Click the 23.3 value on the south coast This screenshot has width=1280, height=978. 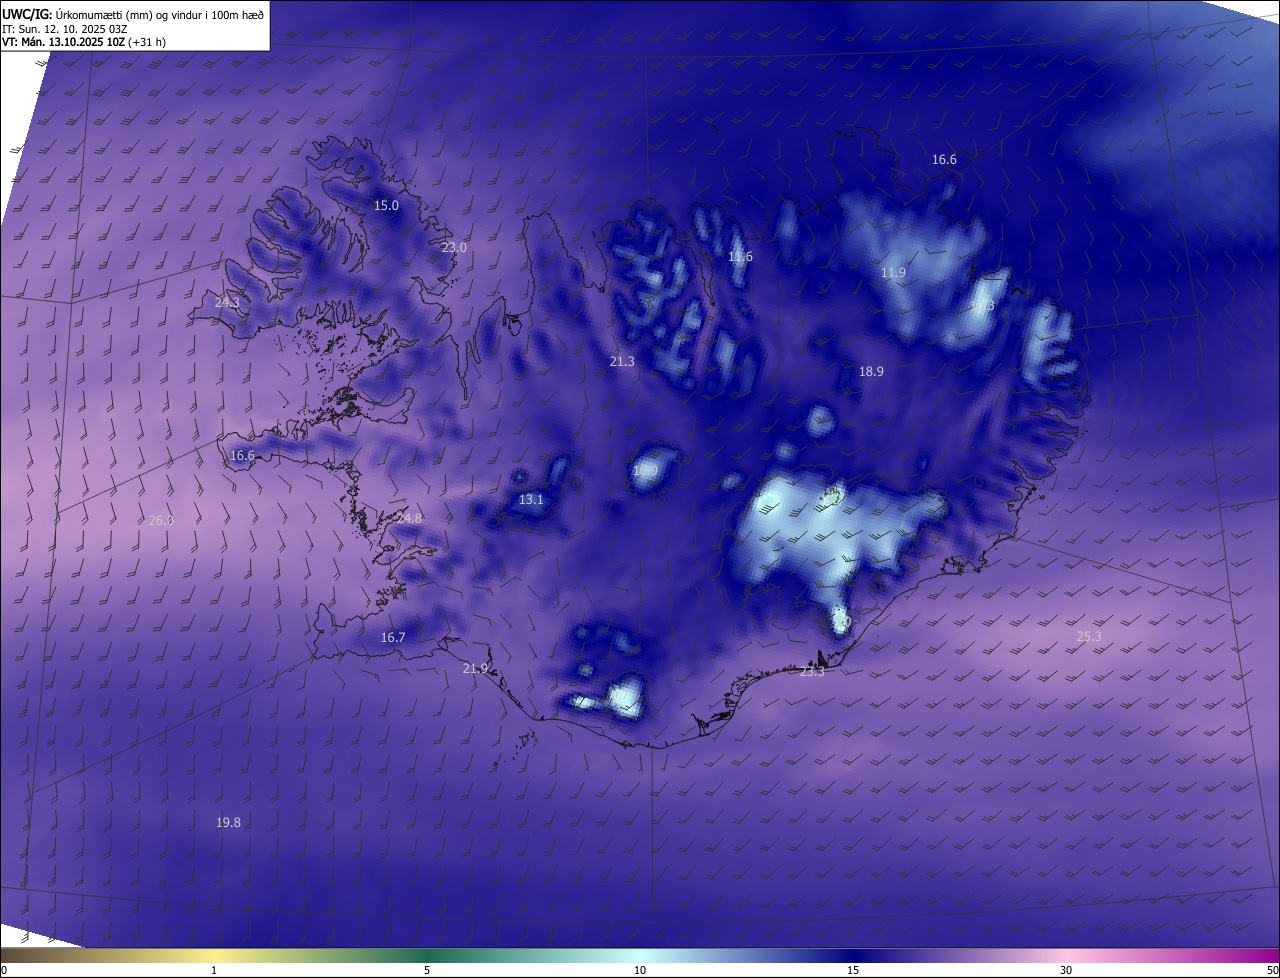coord(812,672)
